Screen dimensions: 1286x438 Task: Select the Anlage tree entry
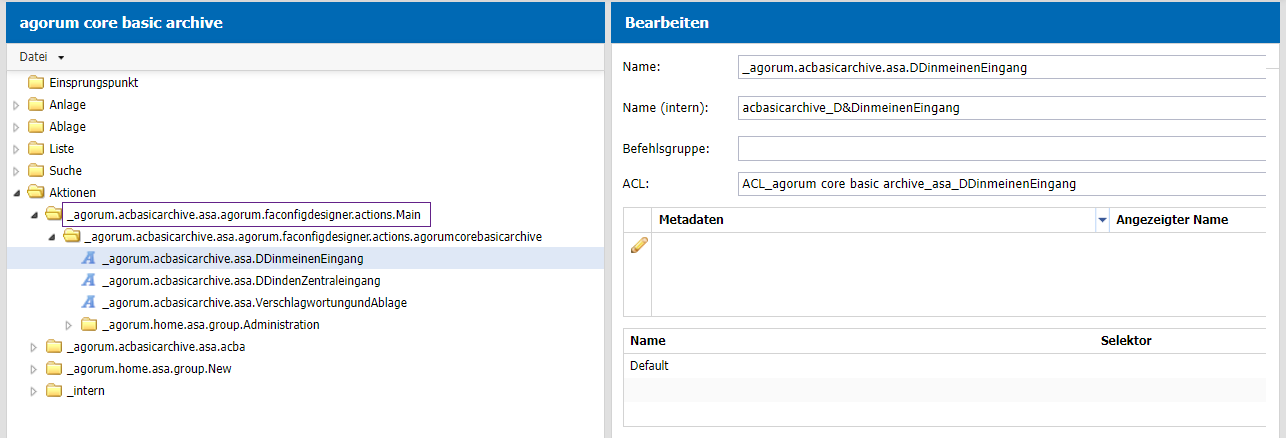tap(67, 104)
